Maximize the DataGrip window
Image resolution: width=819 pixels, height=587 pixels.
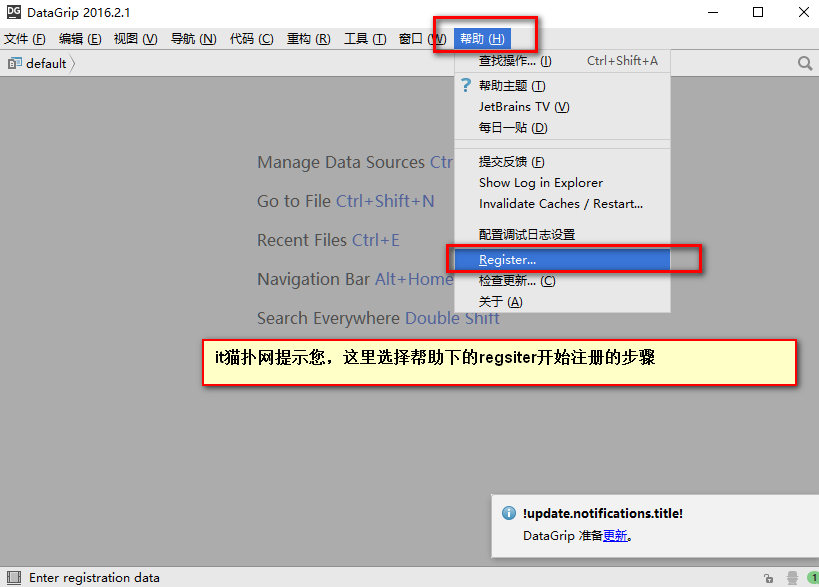tap(758, 12)
